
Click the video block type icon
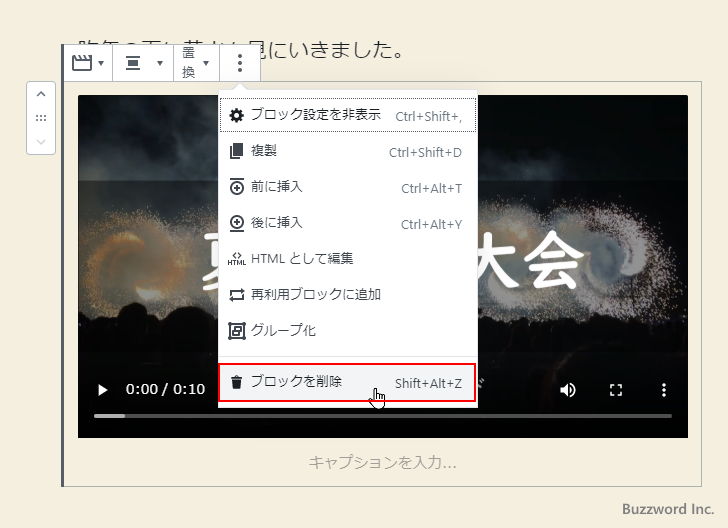click(87, 63)
